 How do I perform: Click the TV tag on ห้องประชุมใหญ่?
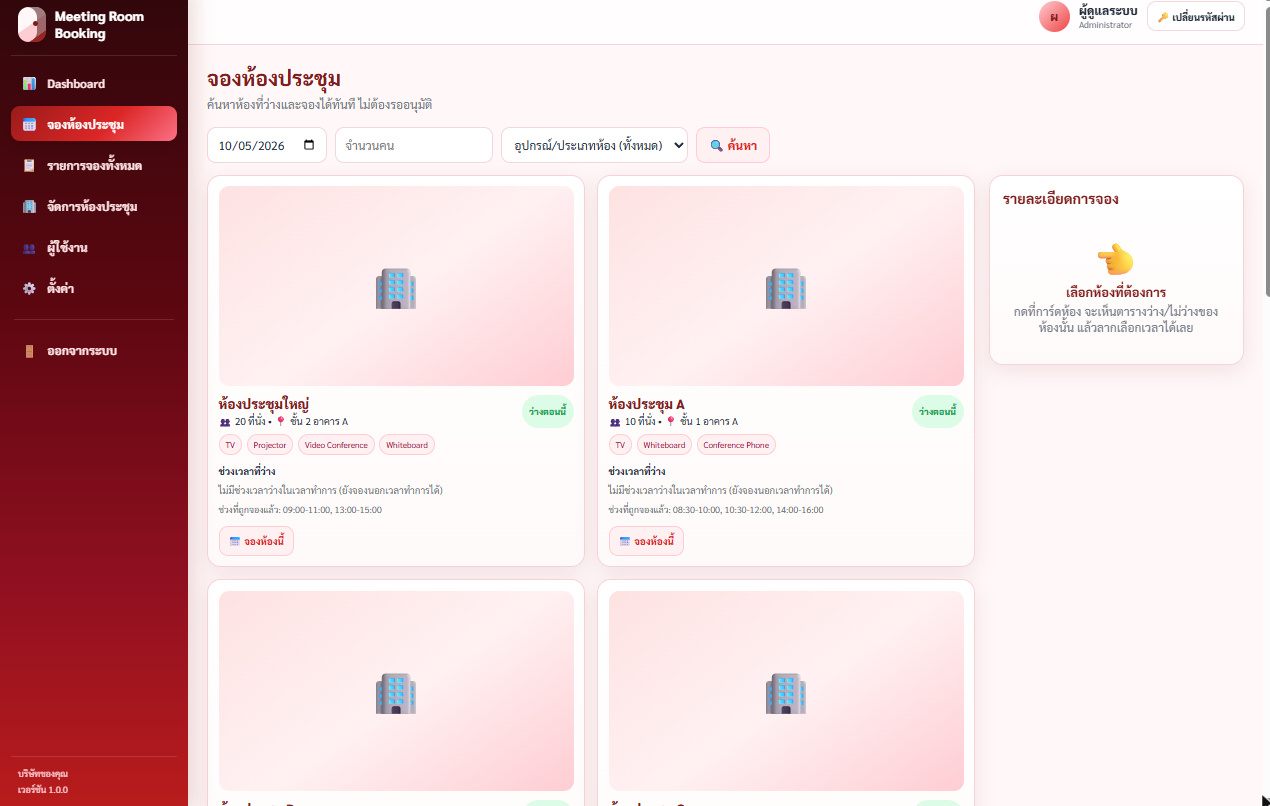point(230,445)
